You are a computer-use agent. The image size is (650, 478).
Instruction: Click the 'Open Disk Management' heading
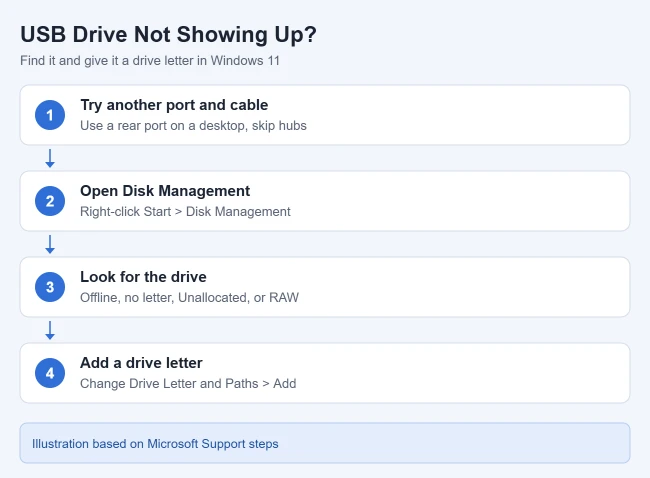tap(165, 191)
